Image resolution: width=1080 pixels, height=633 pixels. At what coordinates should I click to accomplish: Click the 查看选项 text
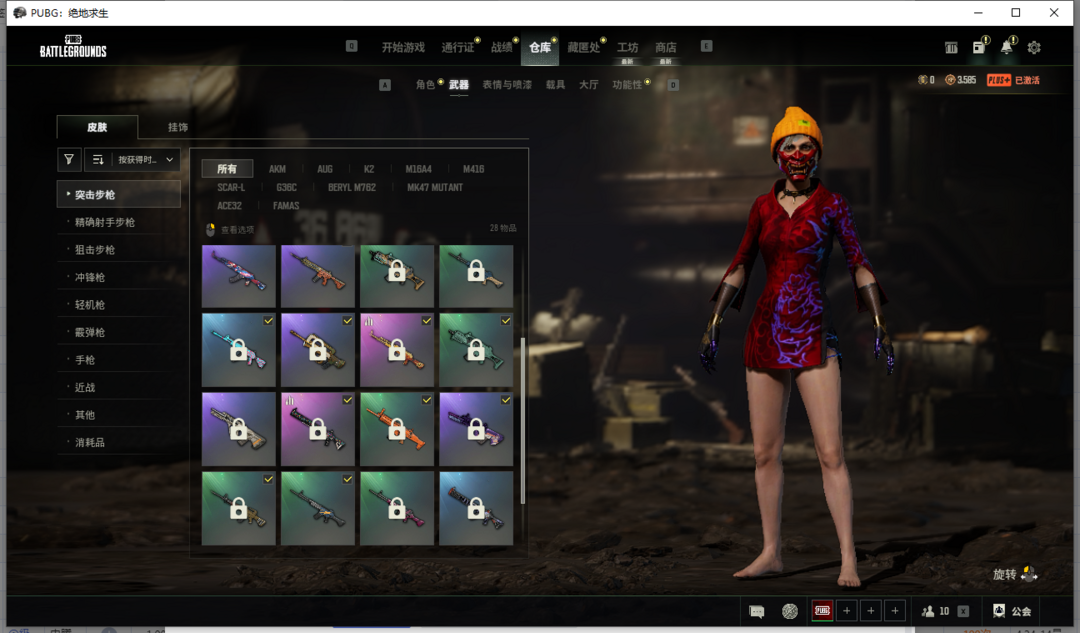click(238, 229)
